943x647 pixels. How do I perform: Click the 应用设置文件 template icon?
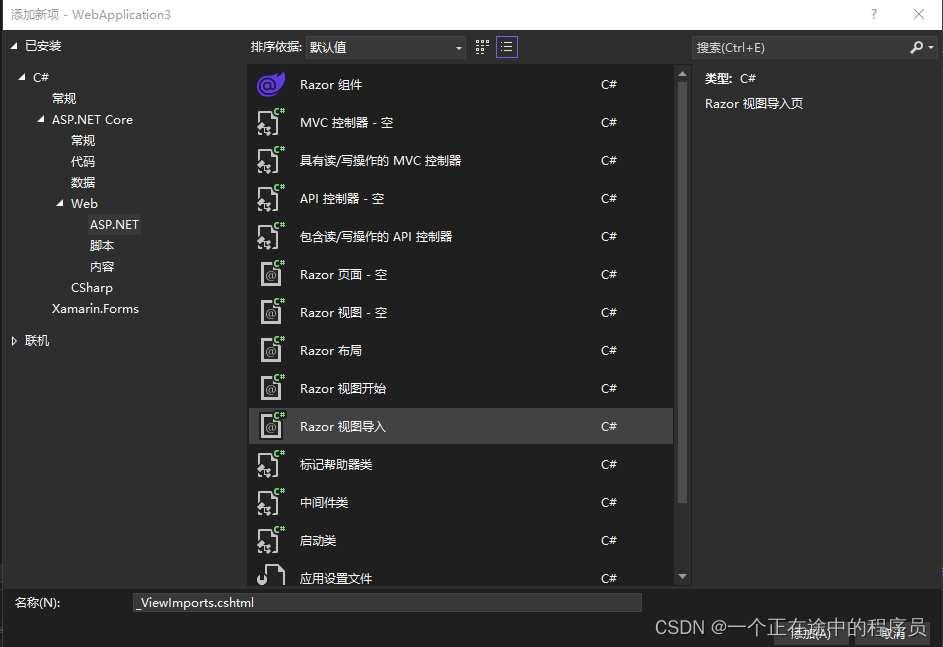[271, 578]
